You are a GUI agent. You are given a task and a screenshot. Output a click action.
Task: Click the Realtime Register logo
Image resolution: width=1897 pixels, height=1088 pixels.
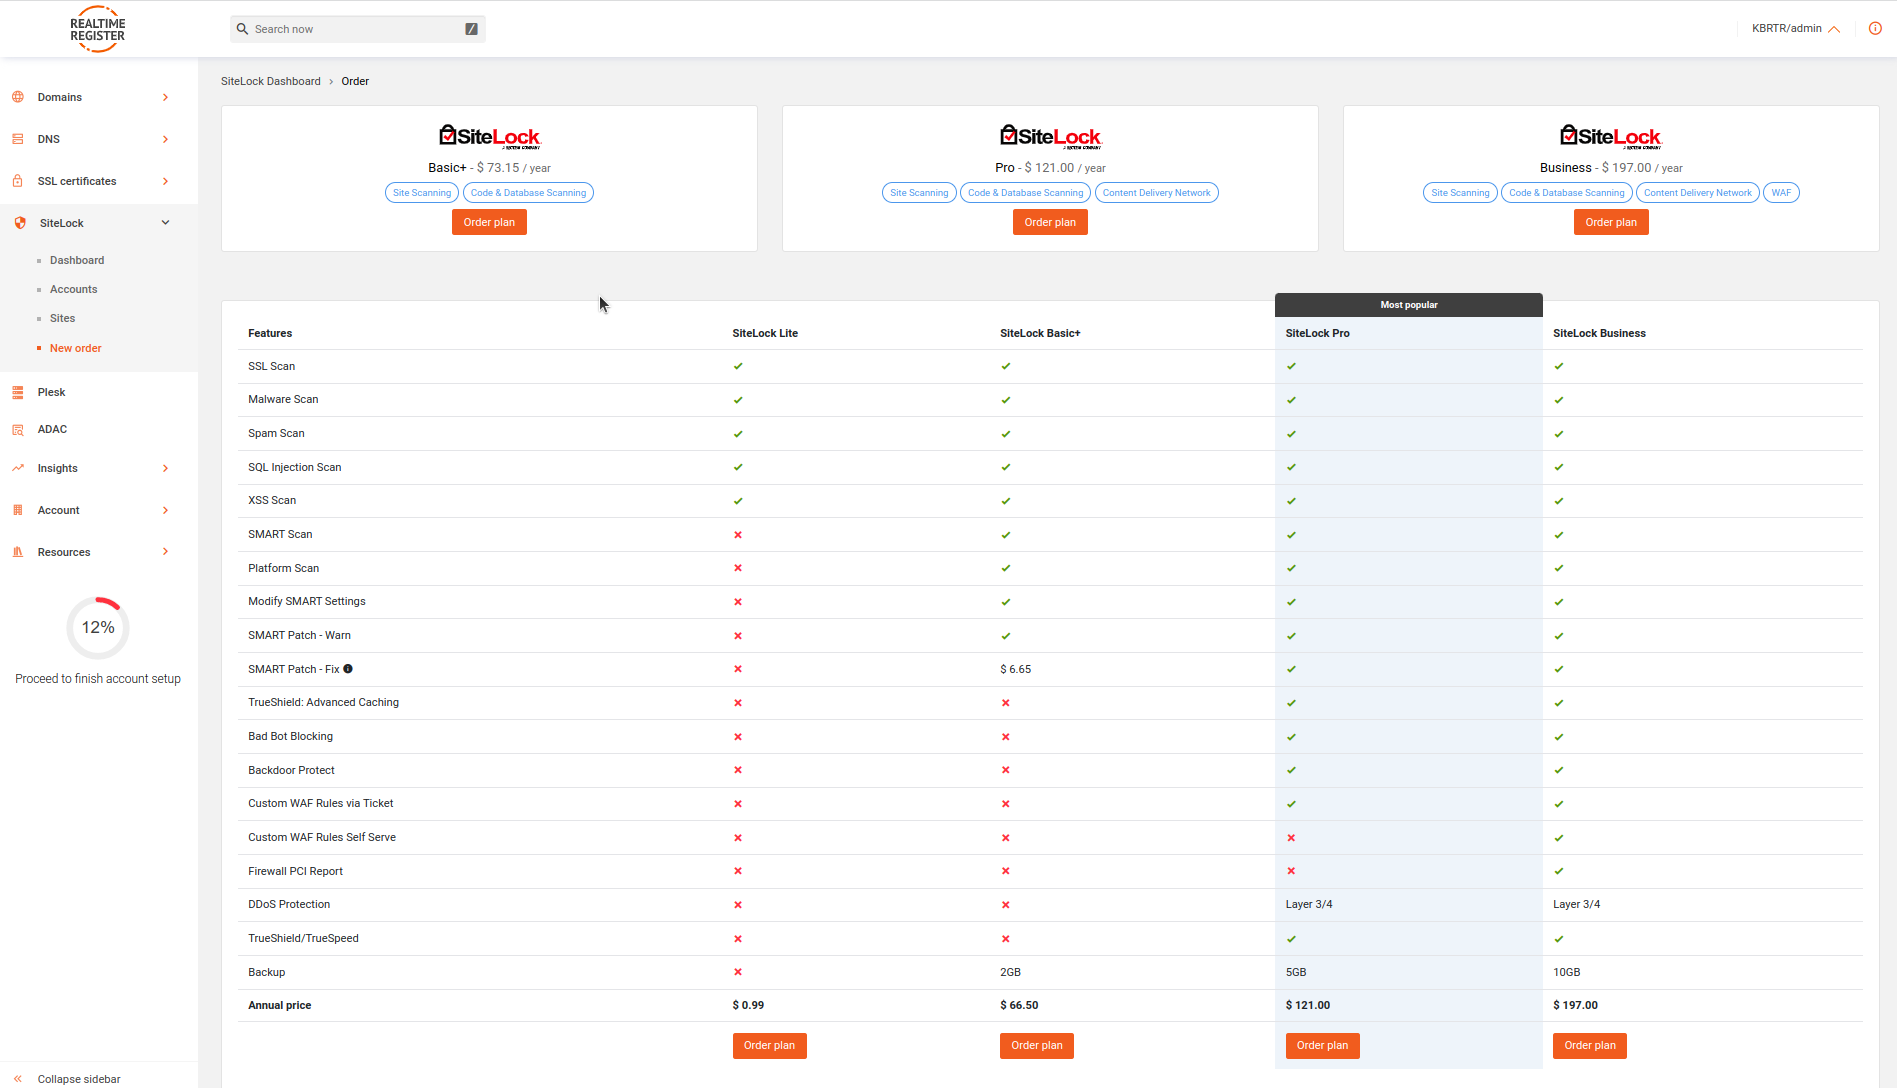[x=98, y=29]
